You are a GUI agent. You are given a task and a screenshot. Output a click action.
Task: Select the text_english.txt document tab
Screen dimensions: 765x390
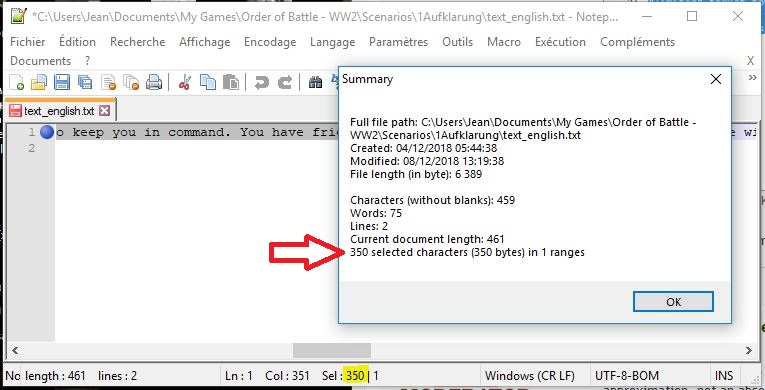tap(59, 111)
